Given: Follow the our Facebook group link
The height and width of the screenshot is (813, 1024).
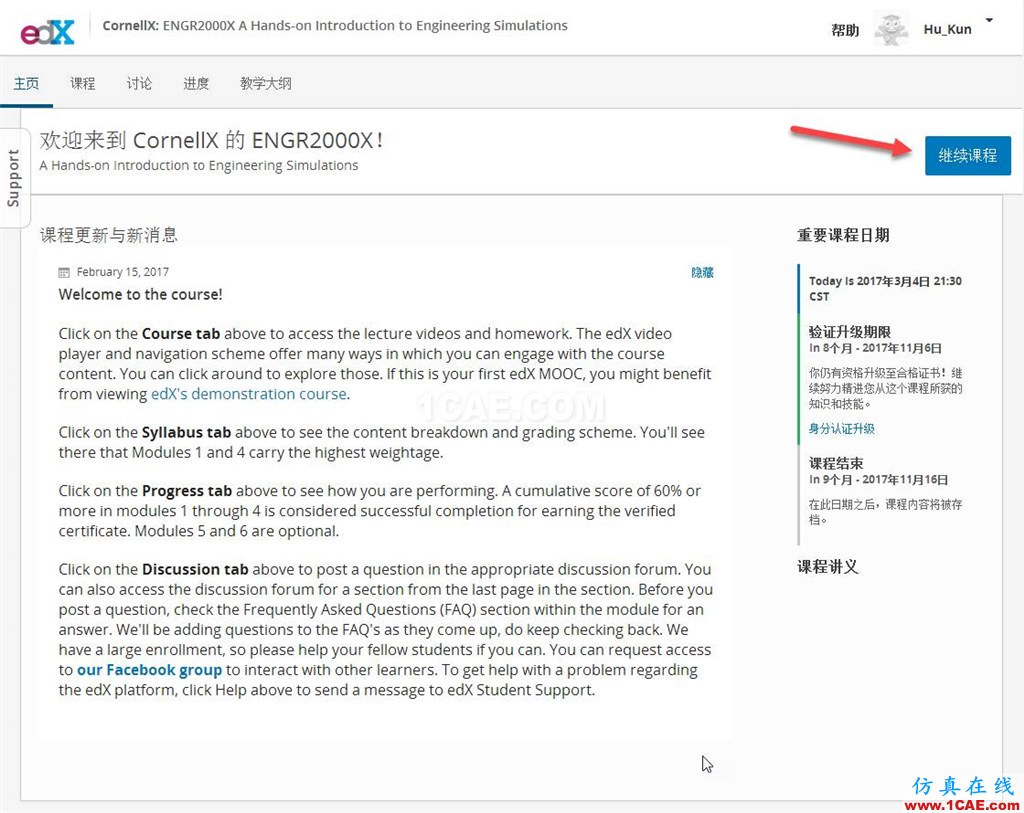Looking at the screenshot, I should (x=150, y=670).
